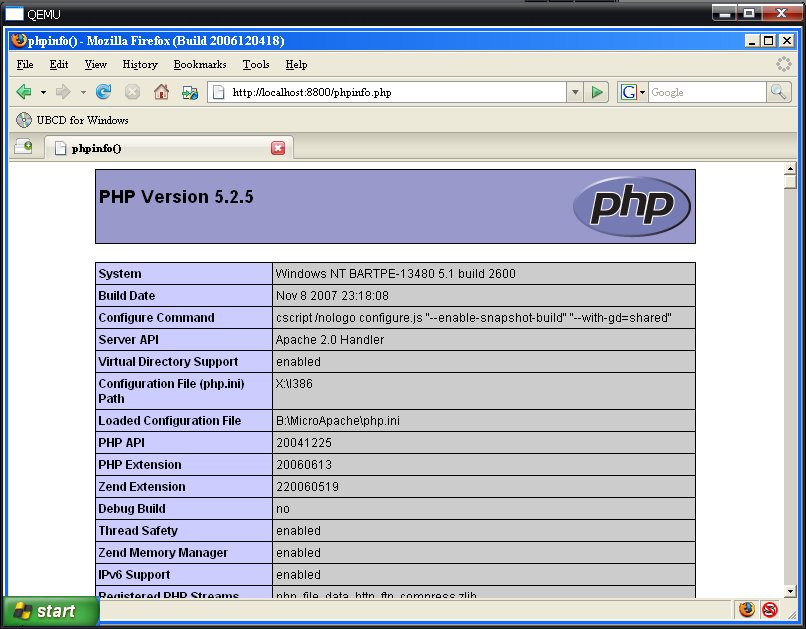
Task: Open the Bookmarks menu
Action: [x=200, y=64]
